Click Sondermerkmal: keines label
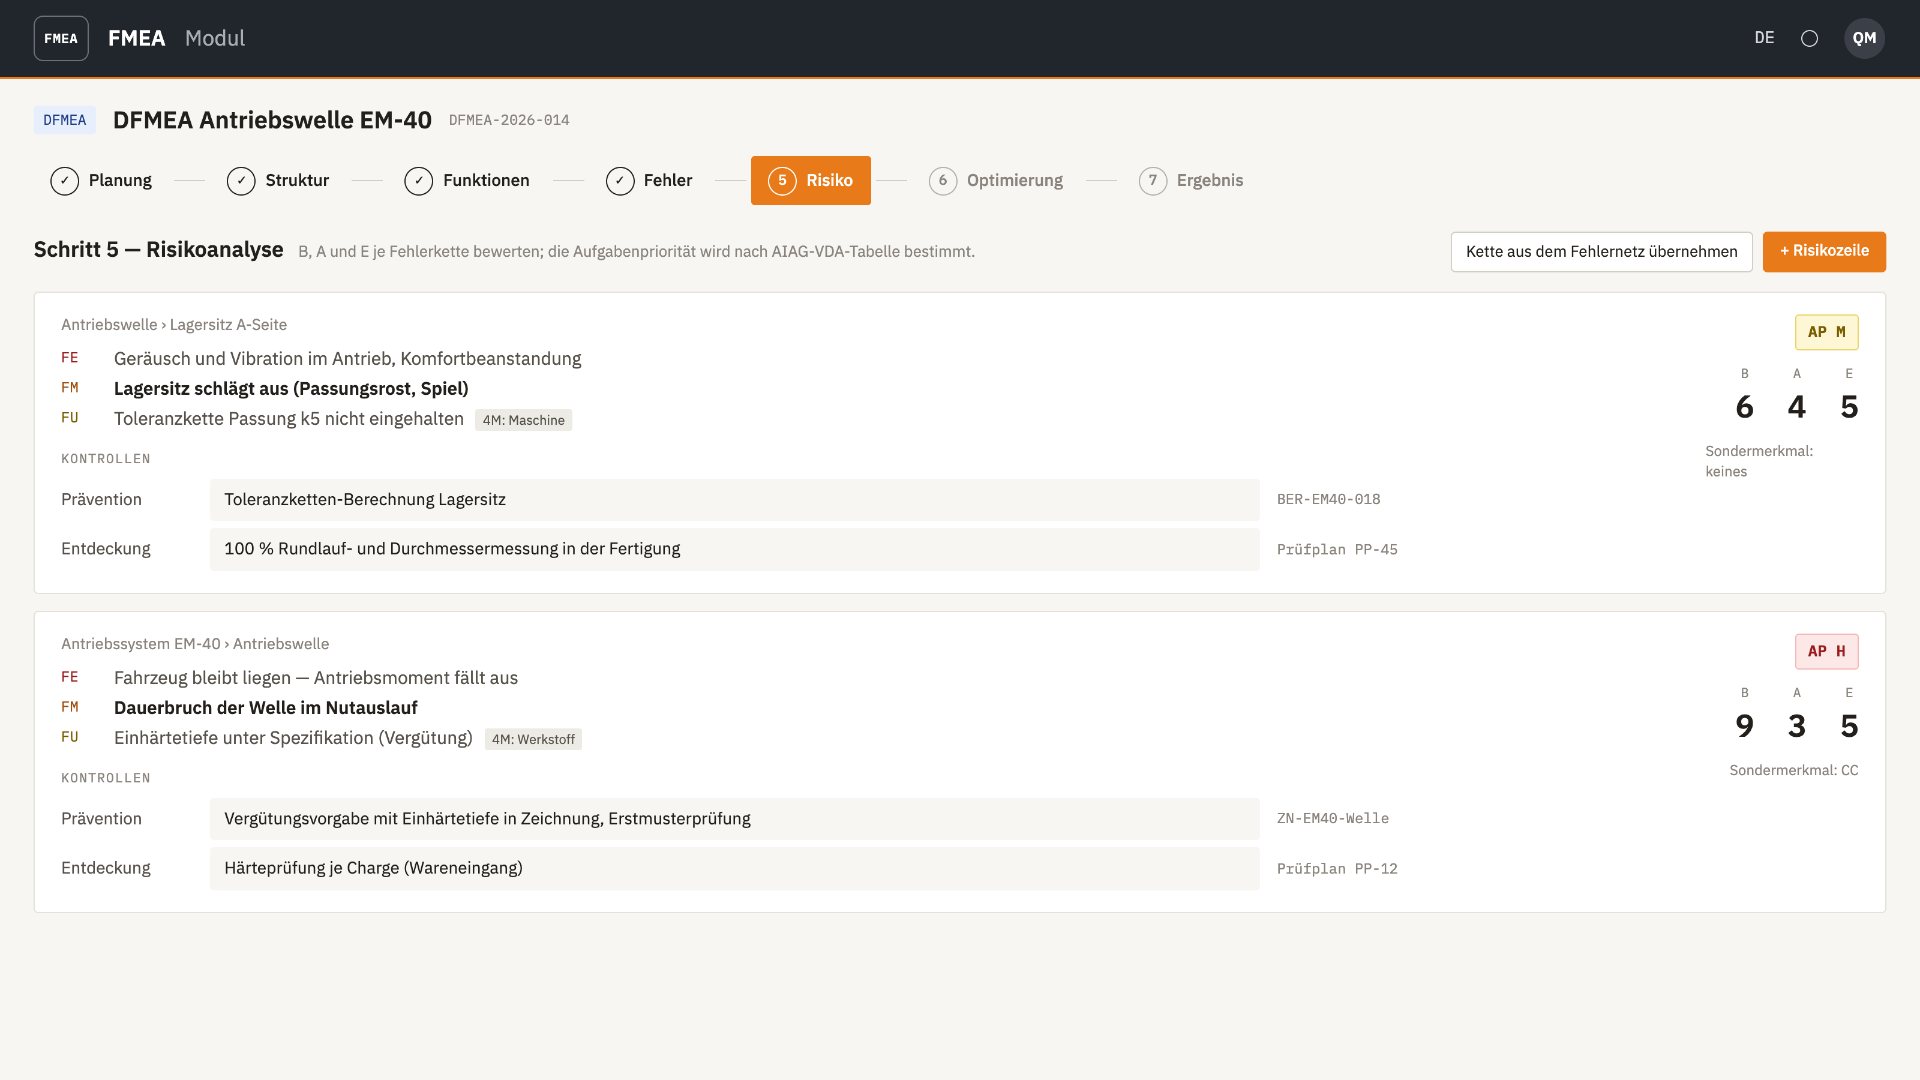 [1759, 461]
